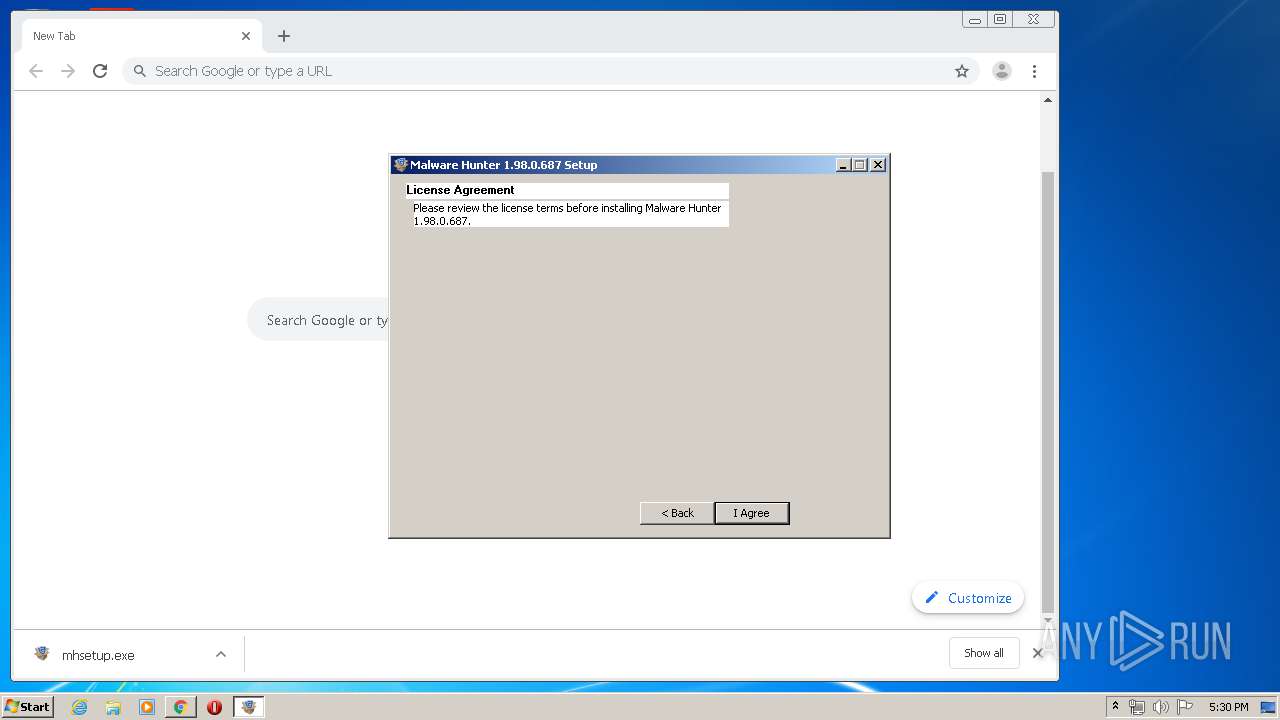The image size is (1280, 720).
Task: Close the Chrome downloads bar
Action: [1037, 653]
